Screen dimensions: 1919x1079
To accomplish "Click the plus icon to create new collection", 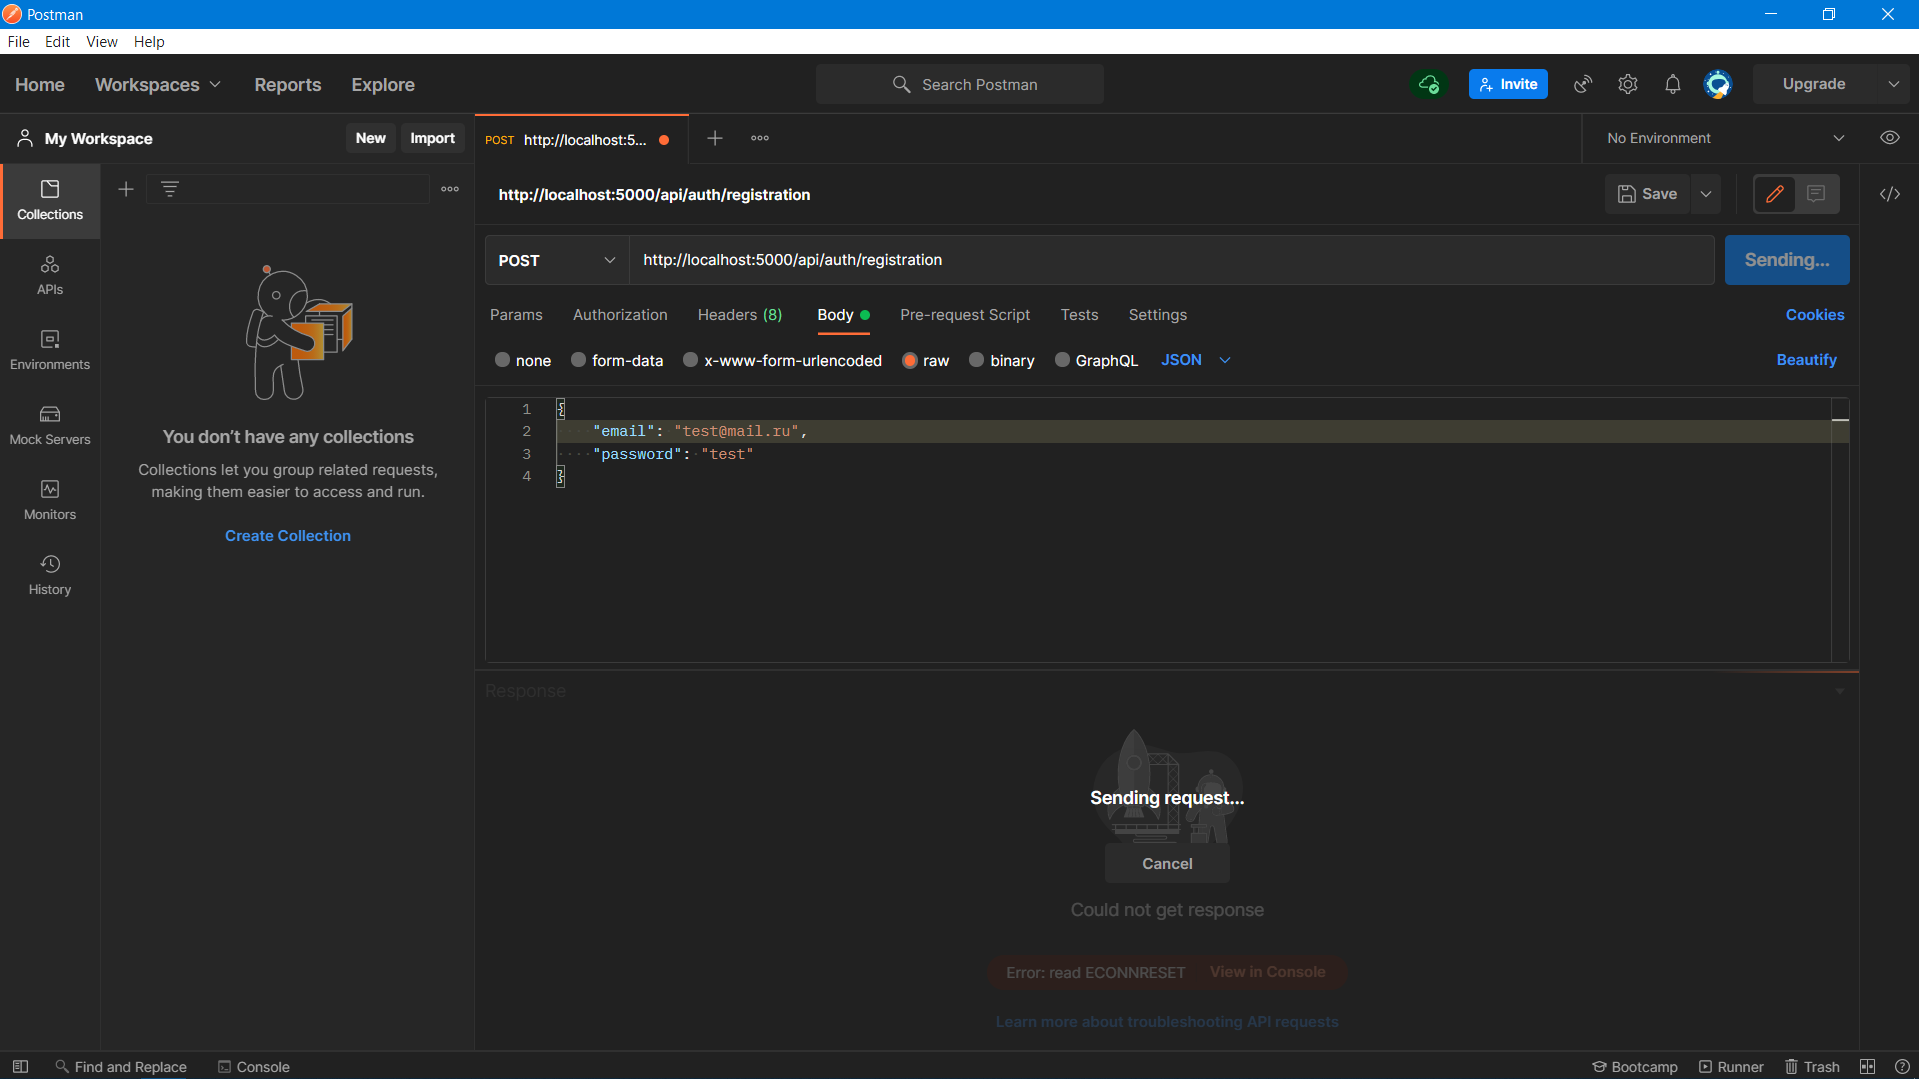I will (x=126, y=189).
